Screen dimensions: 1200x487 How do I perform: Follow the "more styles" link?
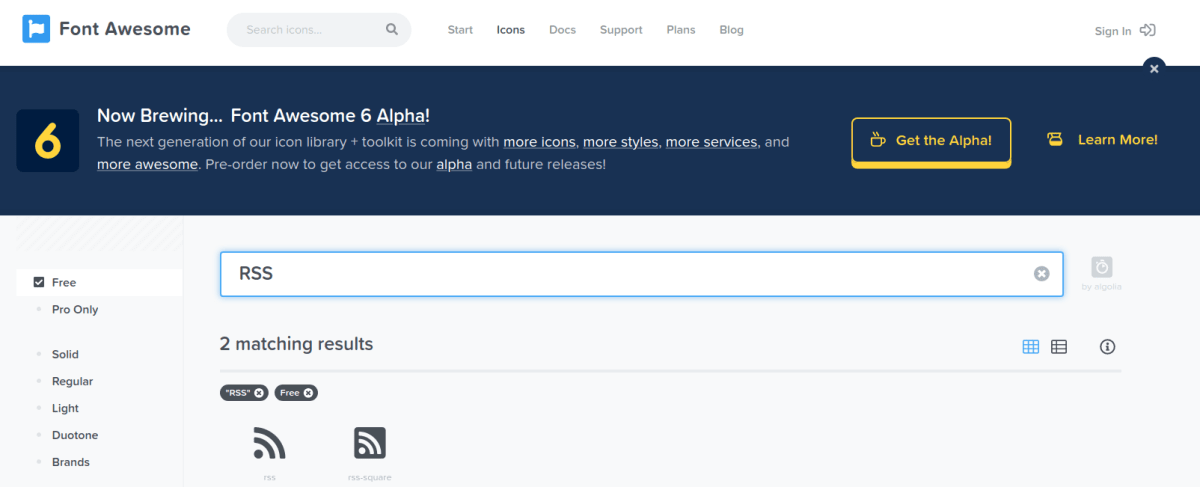[621, 142]
